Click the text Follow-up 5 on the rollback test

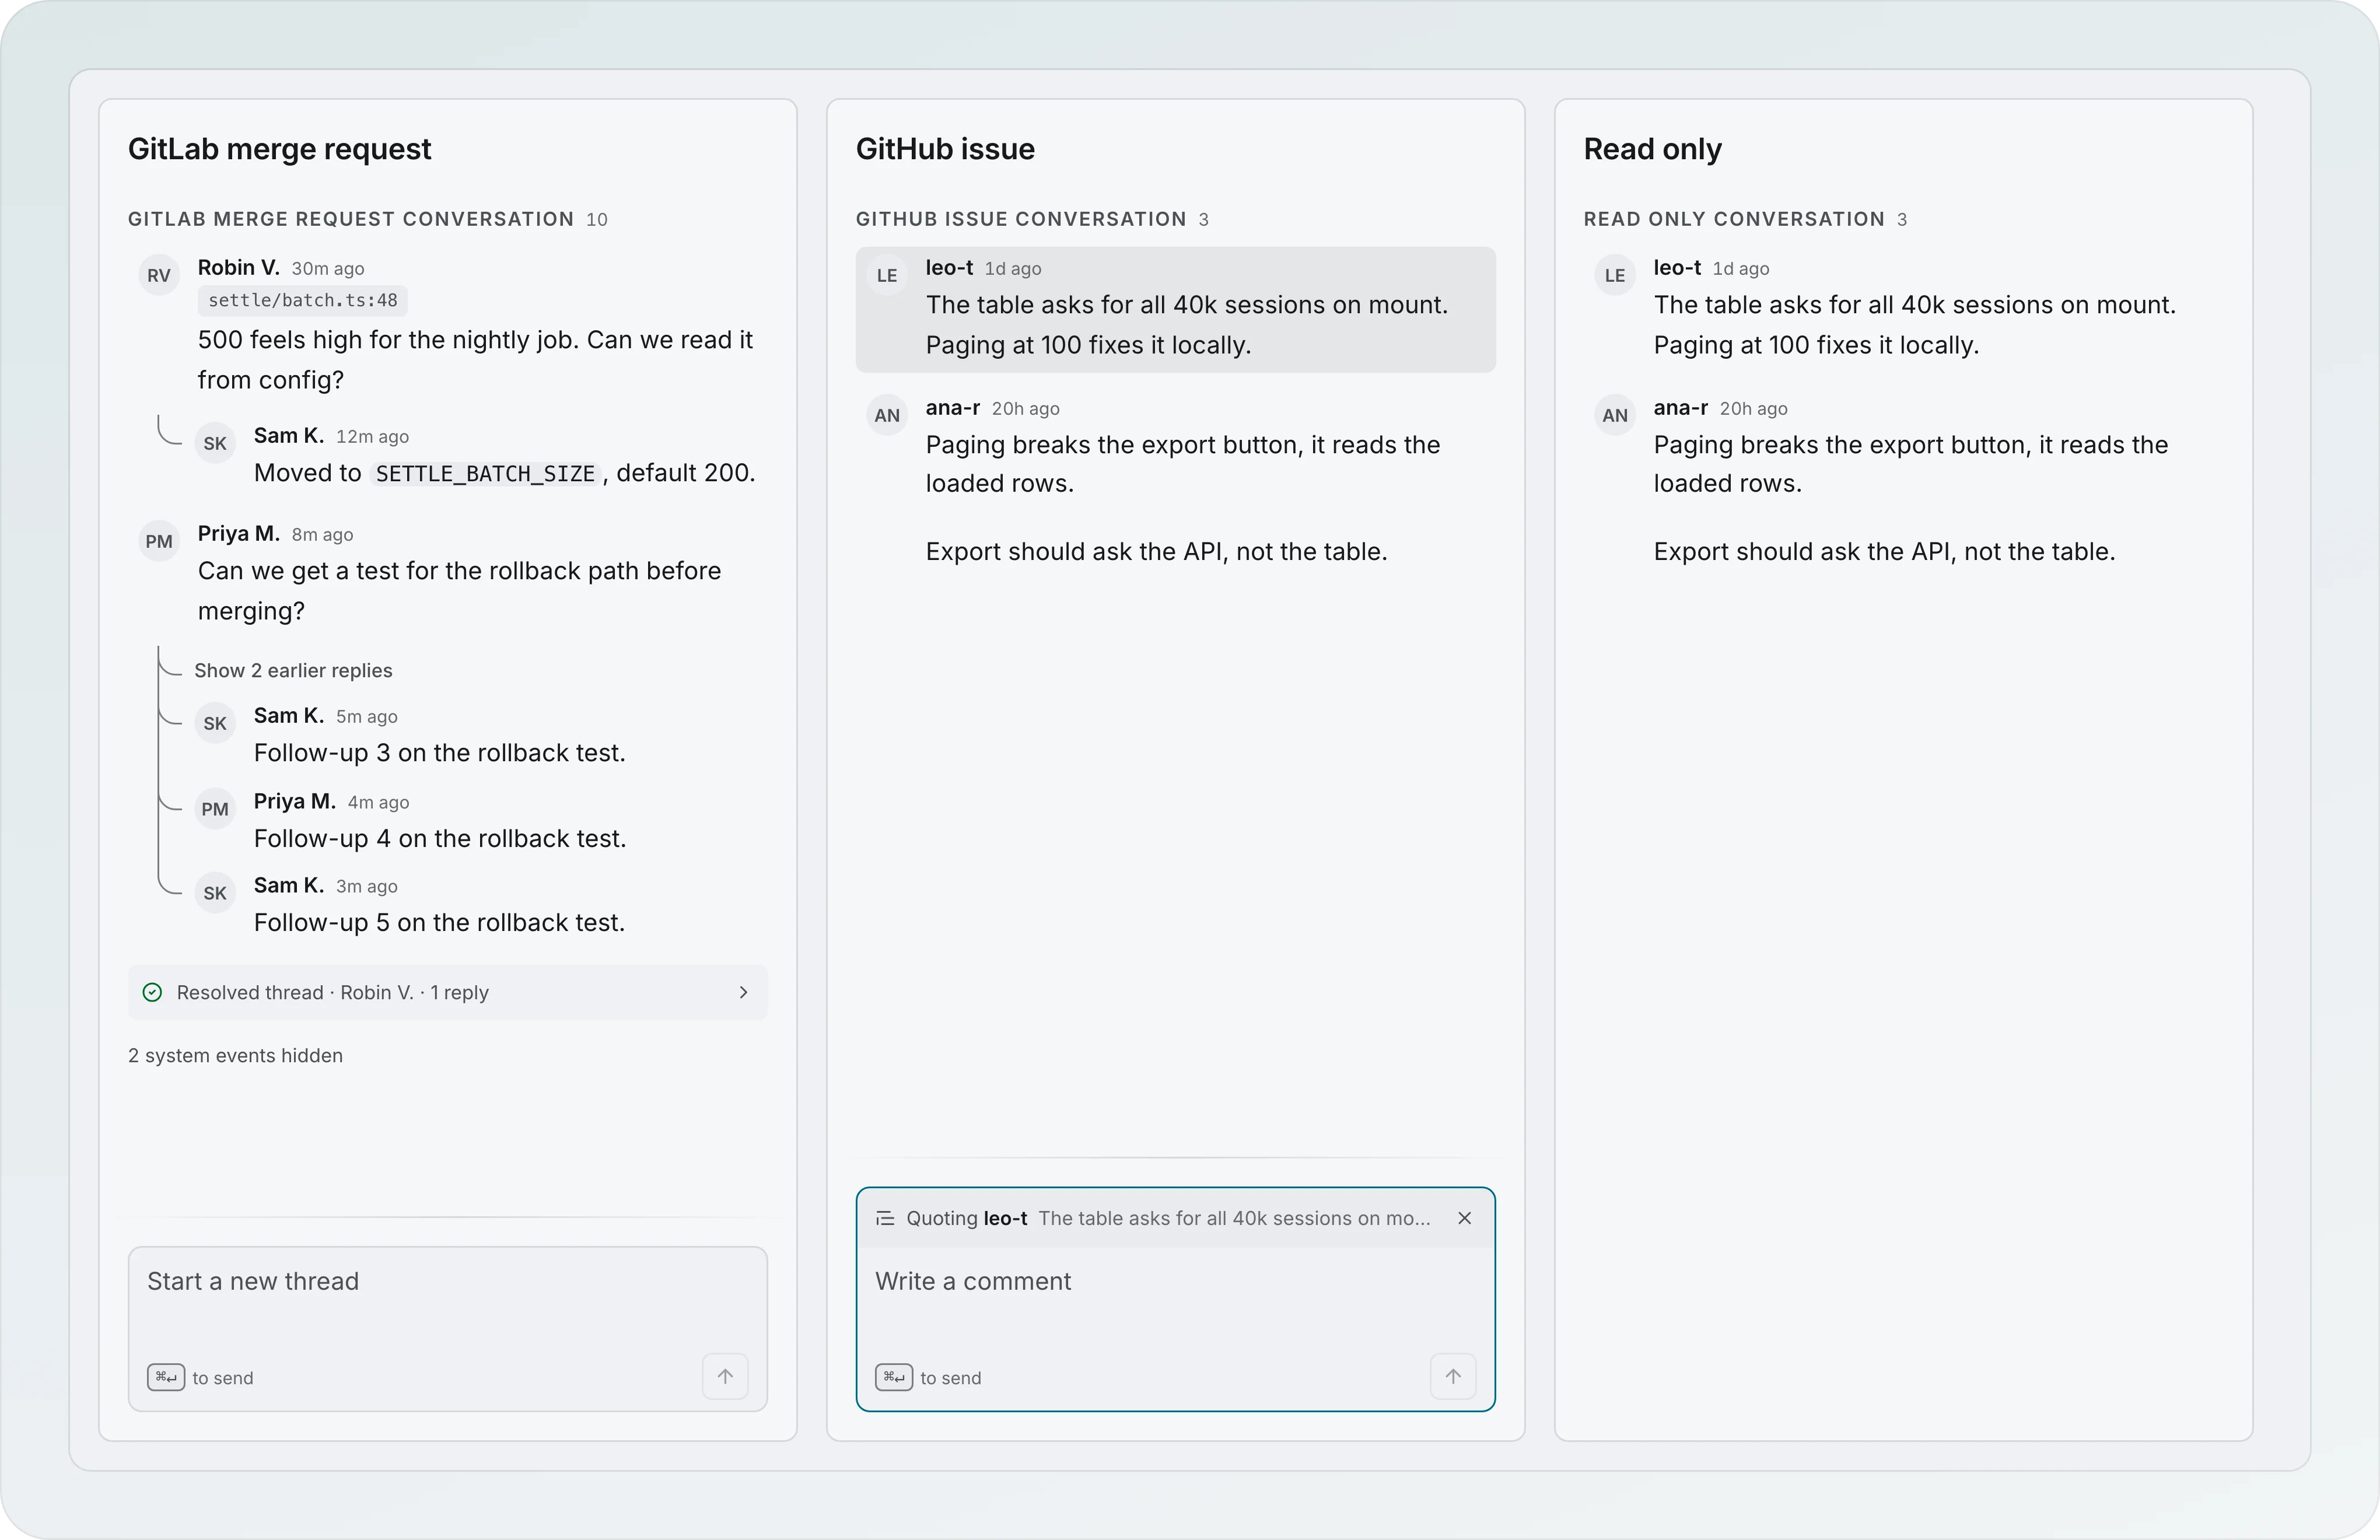[x=440, y=923]
